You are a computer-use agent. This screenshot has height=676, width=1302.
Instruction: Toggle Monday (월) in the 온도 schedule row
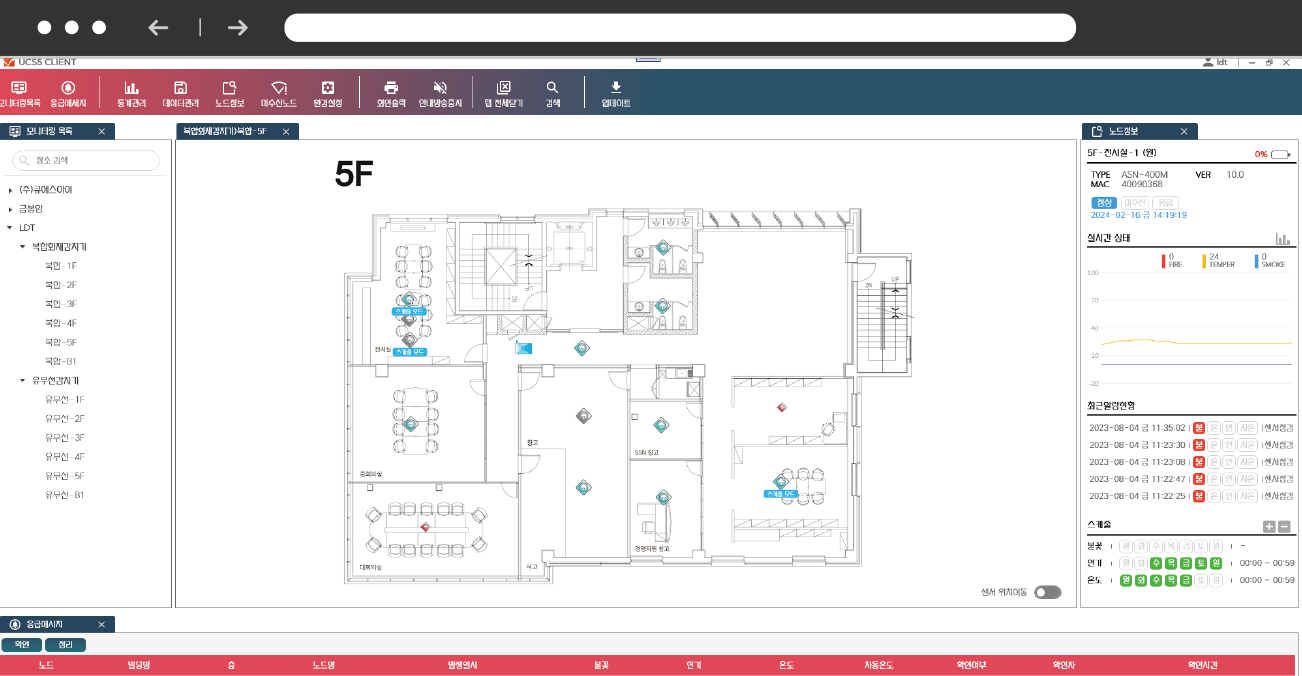(1126, 581)
